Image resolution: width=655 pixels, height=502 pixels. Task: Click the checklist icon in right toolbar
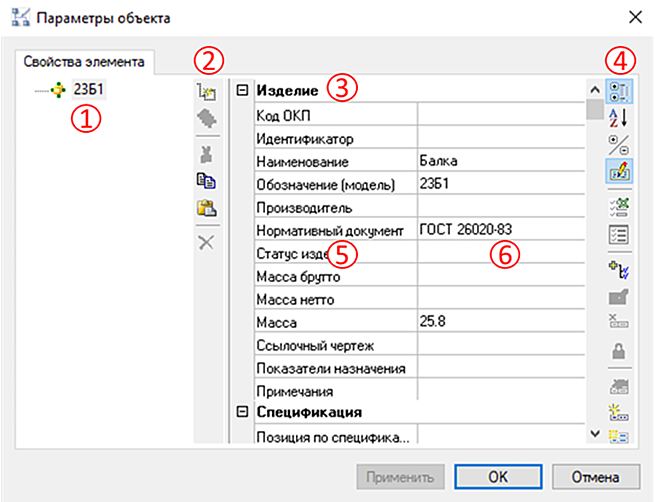point(619,234)
